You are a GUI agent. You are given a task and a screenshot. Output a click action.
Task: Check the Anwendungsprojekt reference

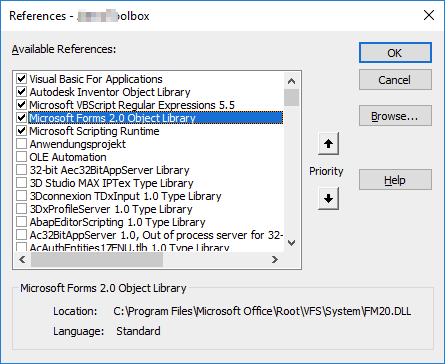pos(22,144)
